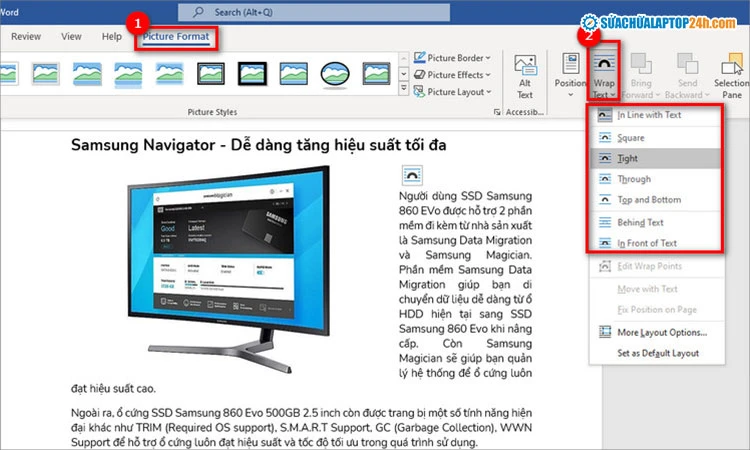This screenshot has height=450, width=750.
Task: Select the monitor picture in the document
Action: [x=229, y=270]
